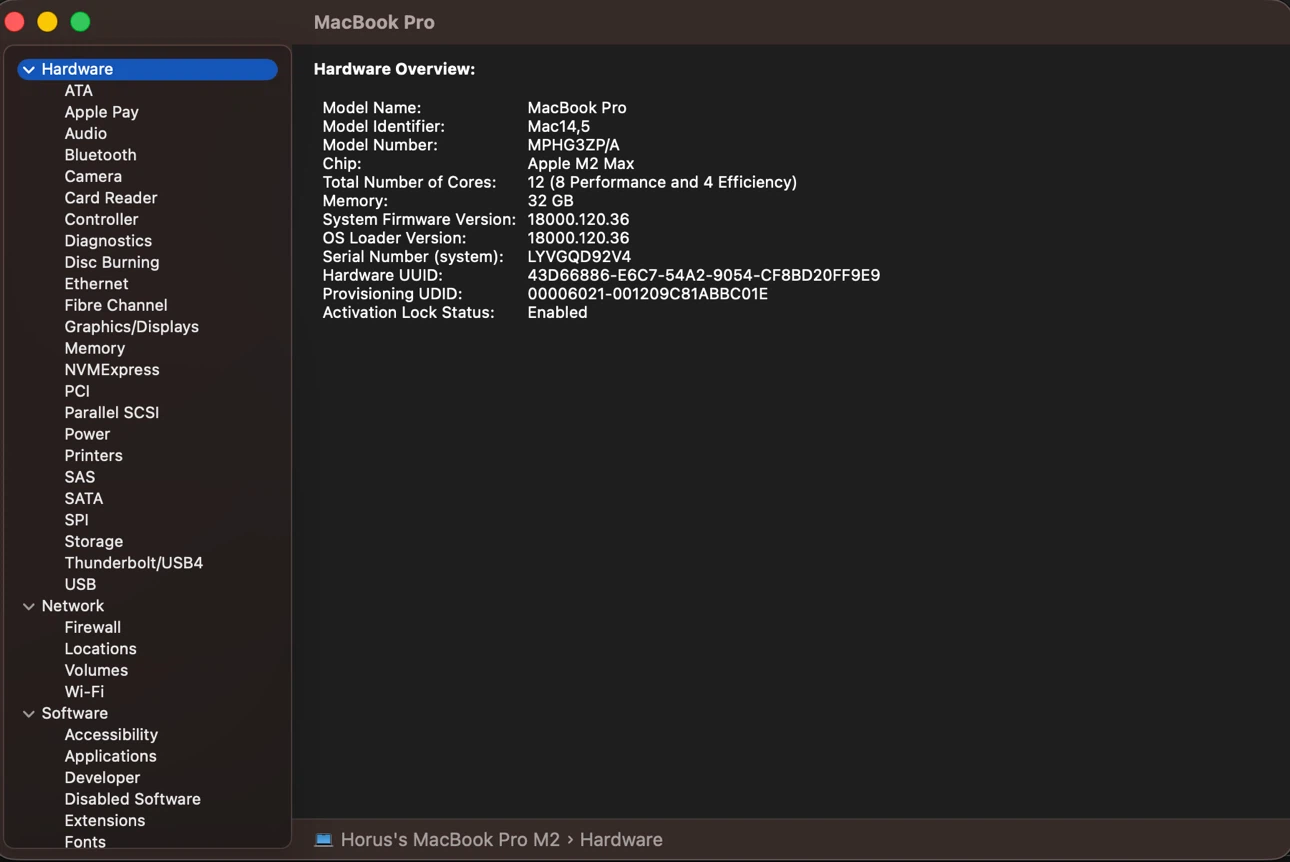Select Developer under Software
The height and width of the screenshot is (862, 1290).
click(x=102, y=779)
